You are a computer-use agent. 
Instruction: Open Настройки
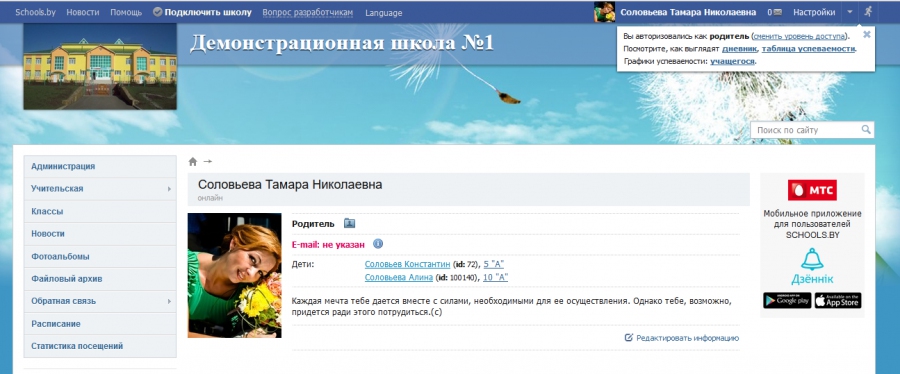click(814, 12)
